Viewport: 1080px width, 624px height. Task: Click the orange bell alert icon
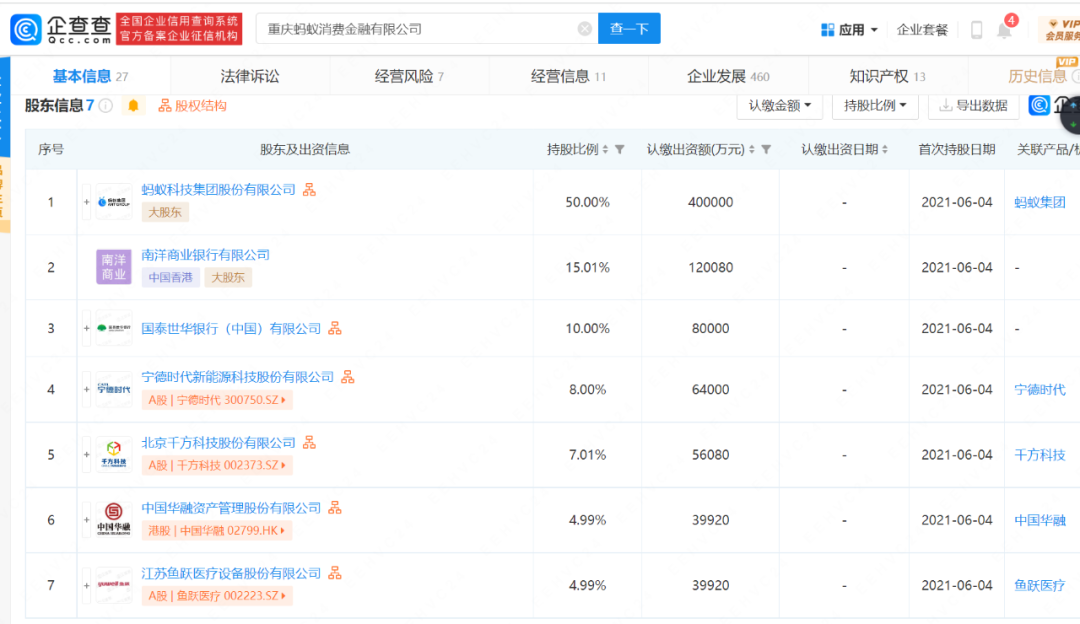[133, 105]
